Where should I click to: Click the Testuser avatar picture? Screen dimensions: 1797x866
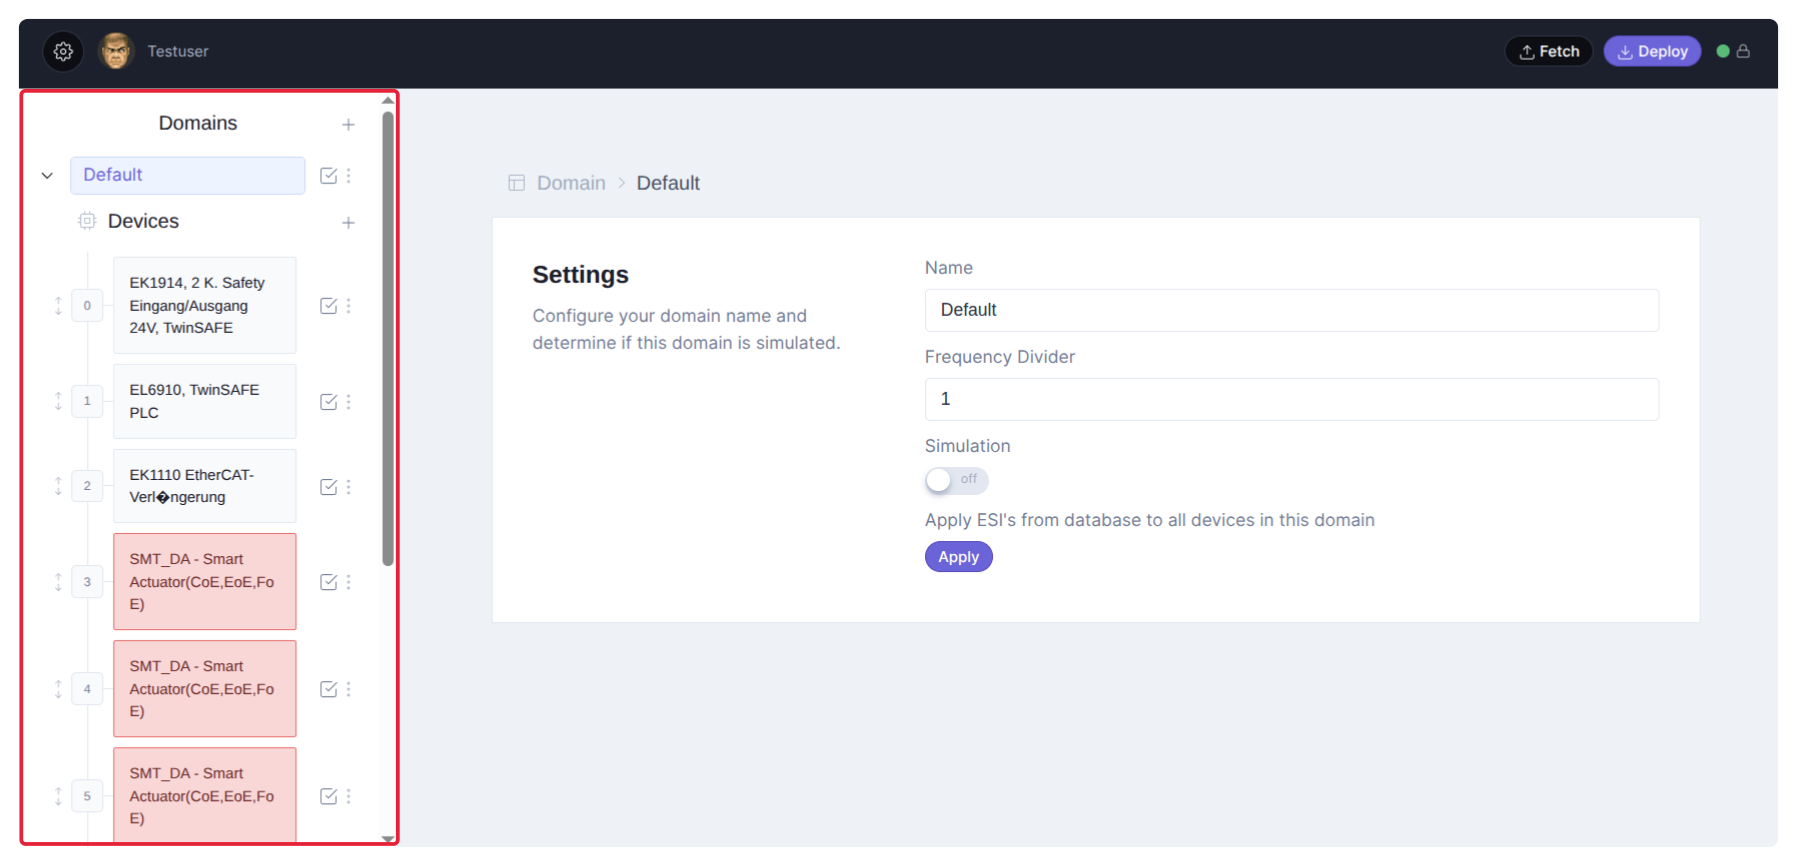click(x=116, y=51)
